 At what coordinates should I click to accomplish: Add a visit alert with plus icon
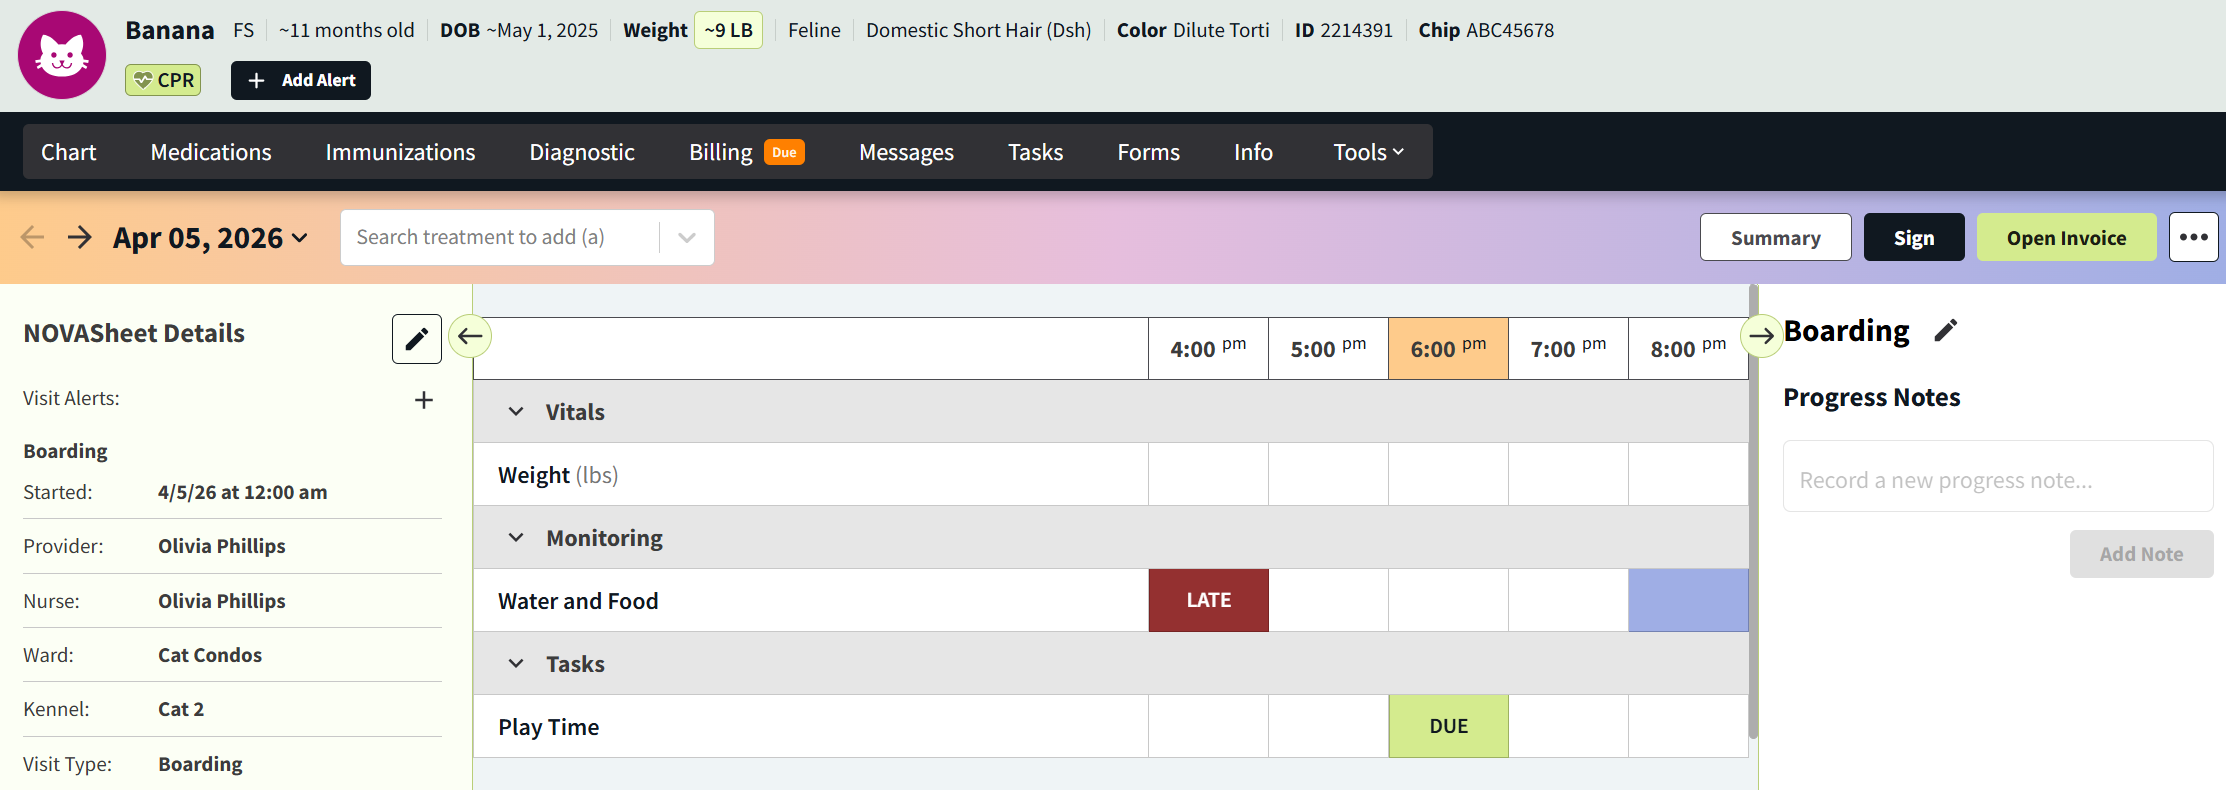[424, 400]
